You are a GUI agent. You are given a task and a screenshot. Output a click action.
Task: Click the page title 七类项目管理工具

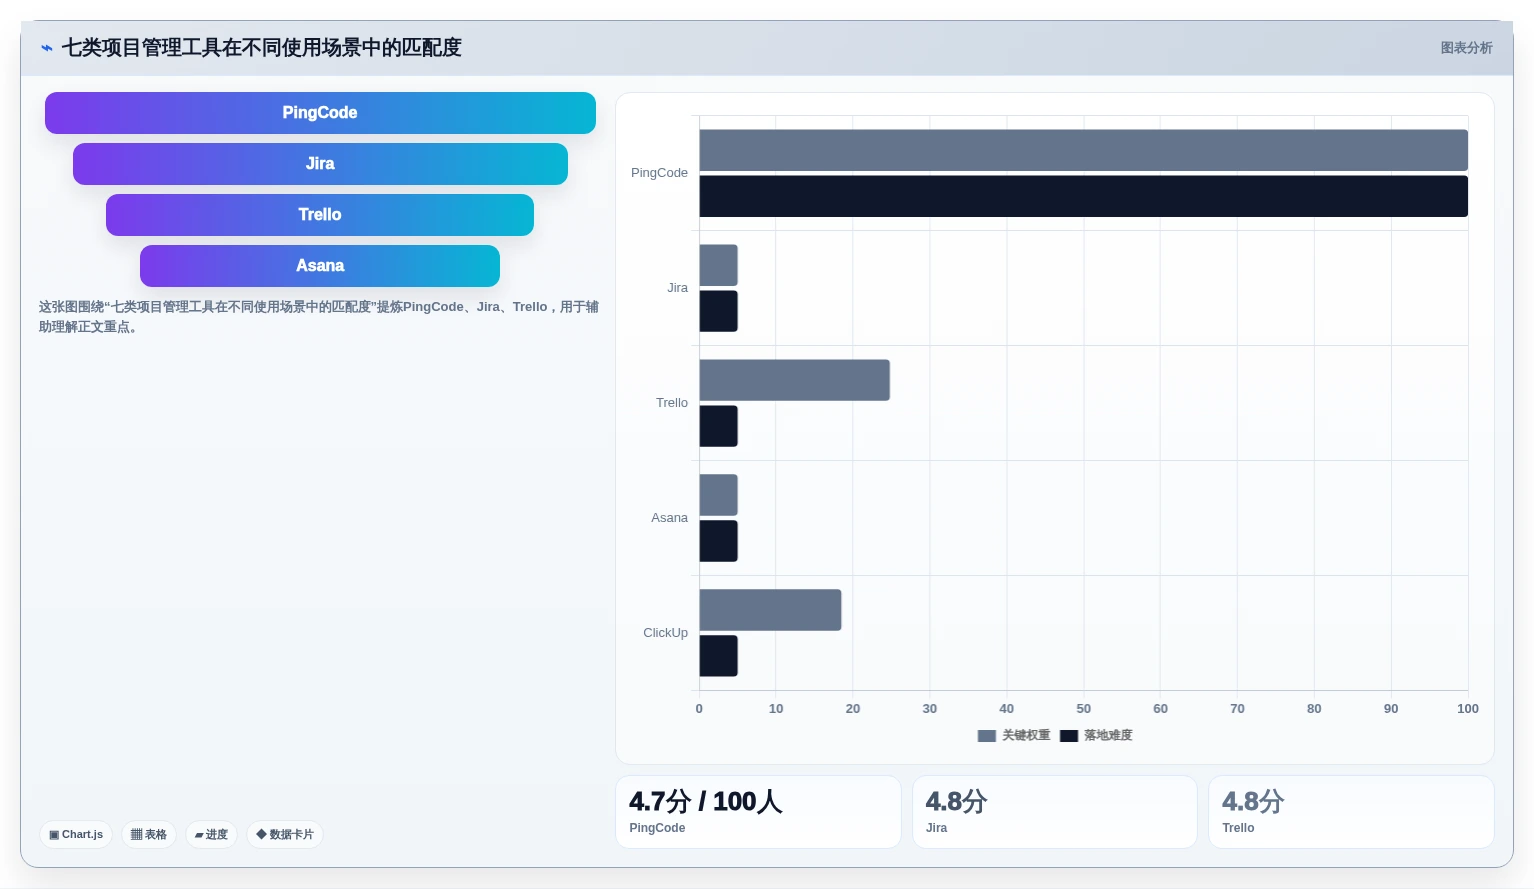(261, 48)
